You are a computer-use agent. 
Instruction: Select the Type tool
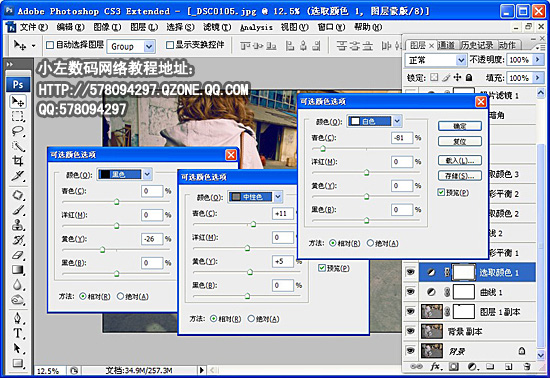18,333
